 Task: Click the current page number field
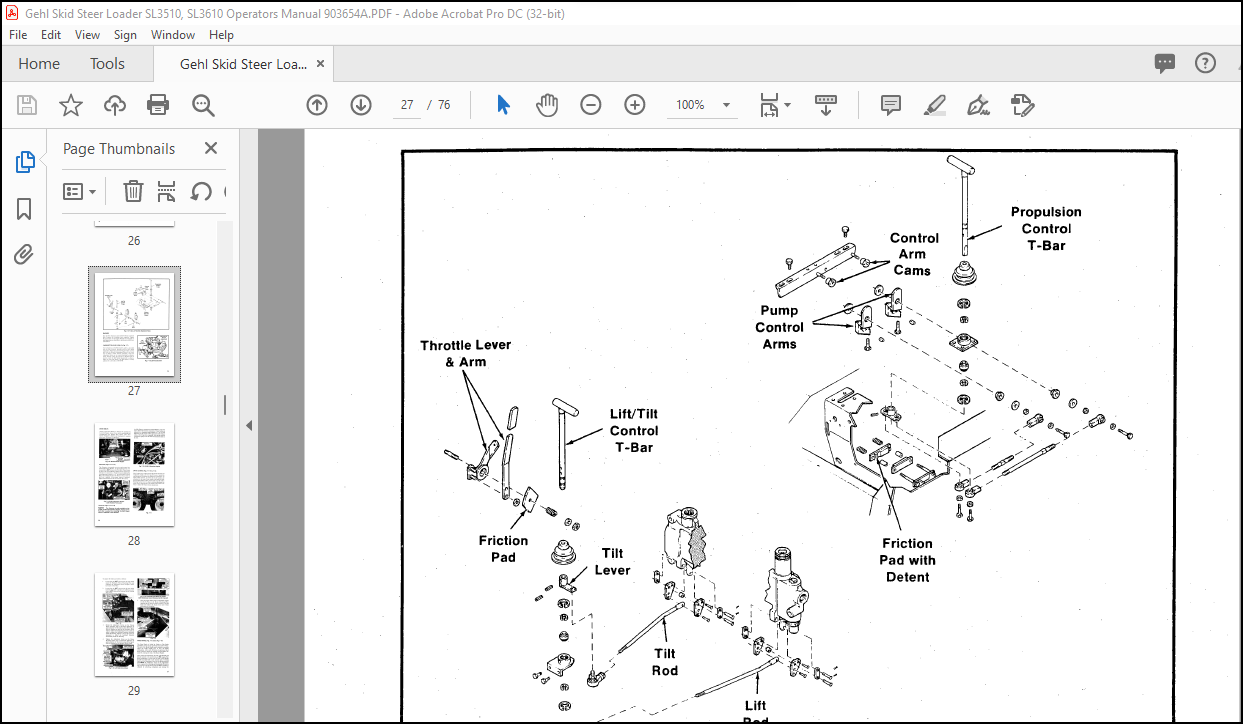[407, 105]
